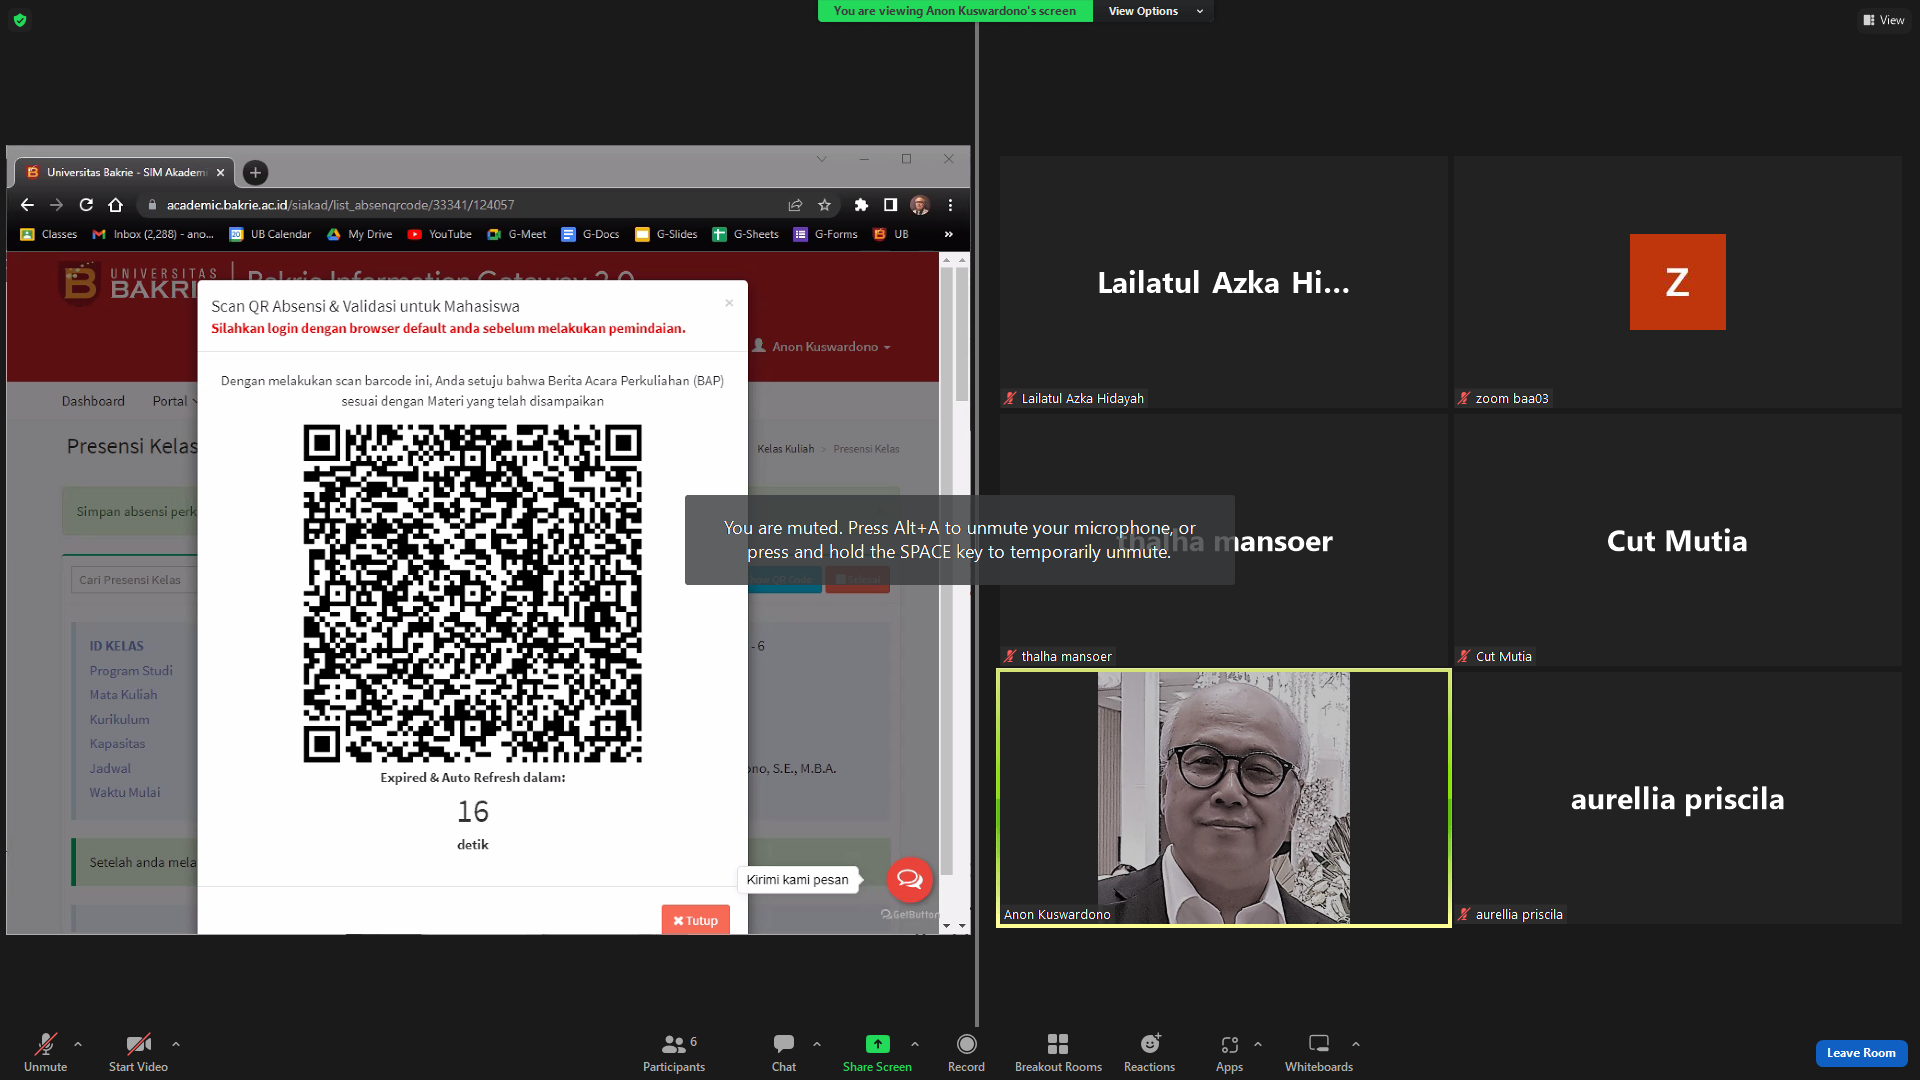This screenshot has height=1080, width=1920.
Task: Open G-Forms bookmark
Action: pyautogui.click(x=826, y=234)
